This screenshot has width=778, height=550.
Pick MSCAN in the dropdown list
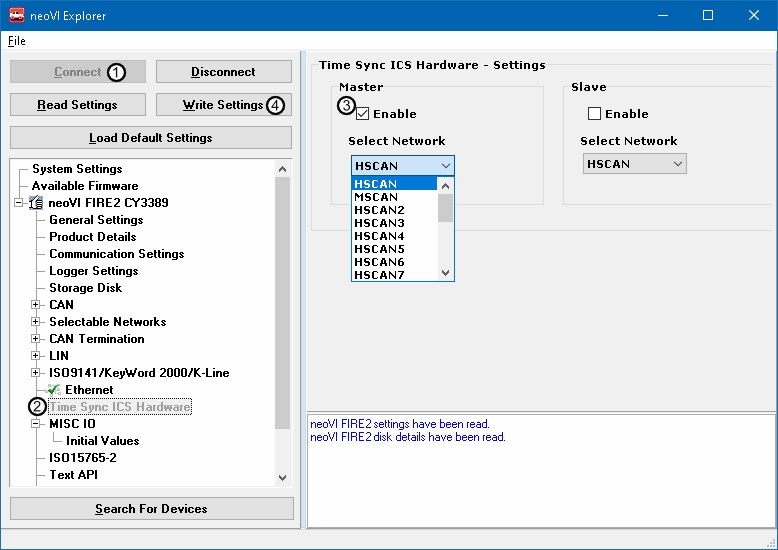[x=376, y=197]
